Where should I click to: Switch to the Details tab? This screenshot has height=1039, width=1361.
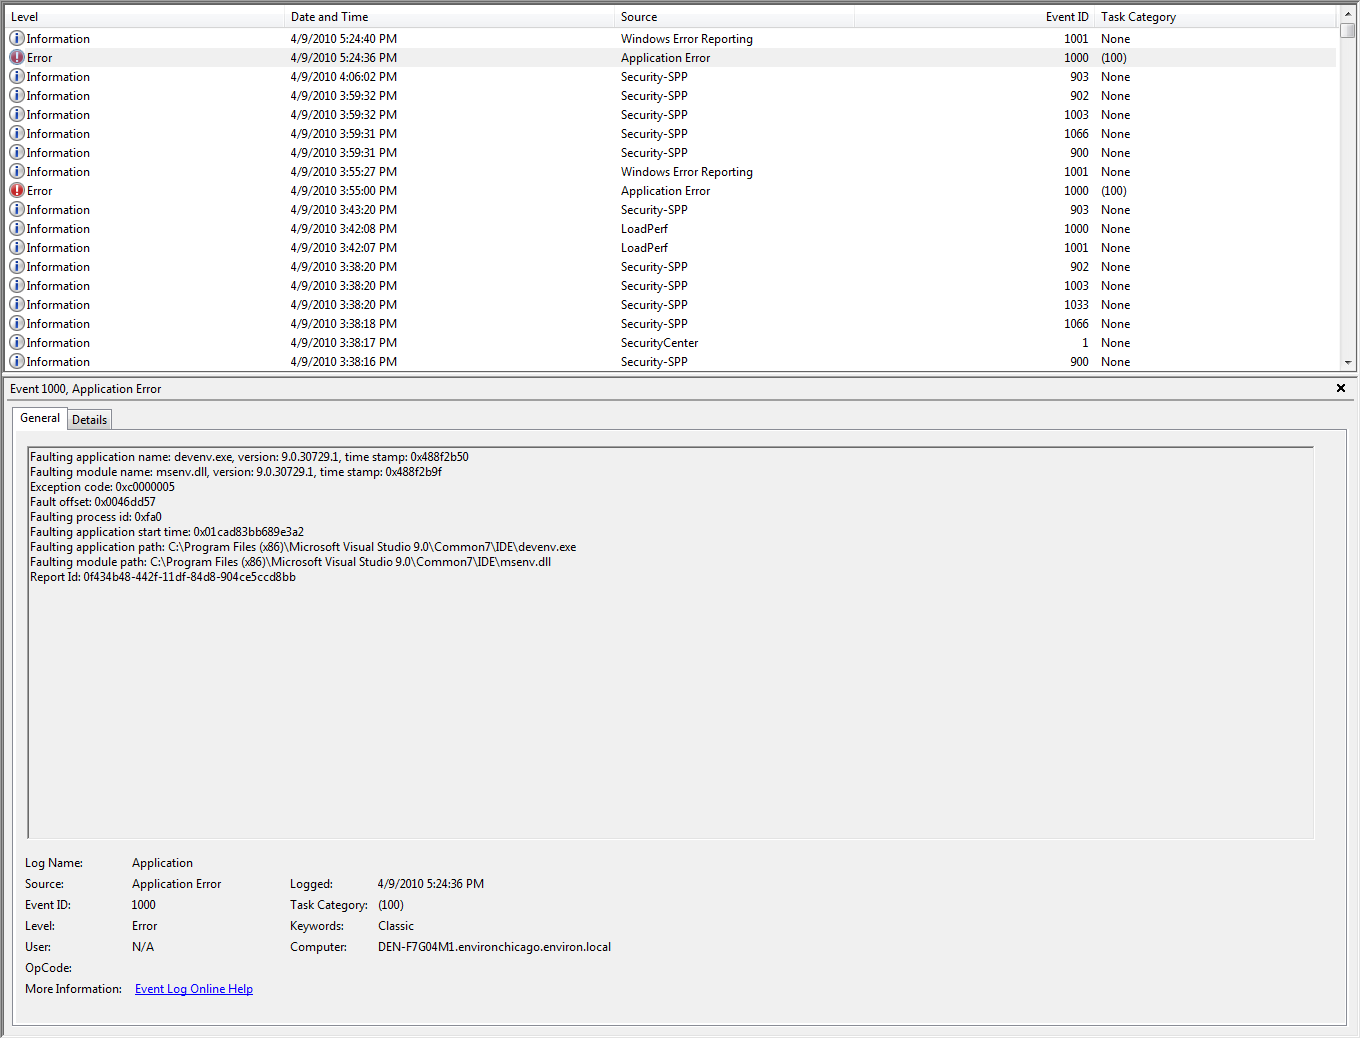click(90, 420)
